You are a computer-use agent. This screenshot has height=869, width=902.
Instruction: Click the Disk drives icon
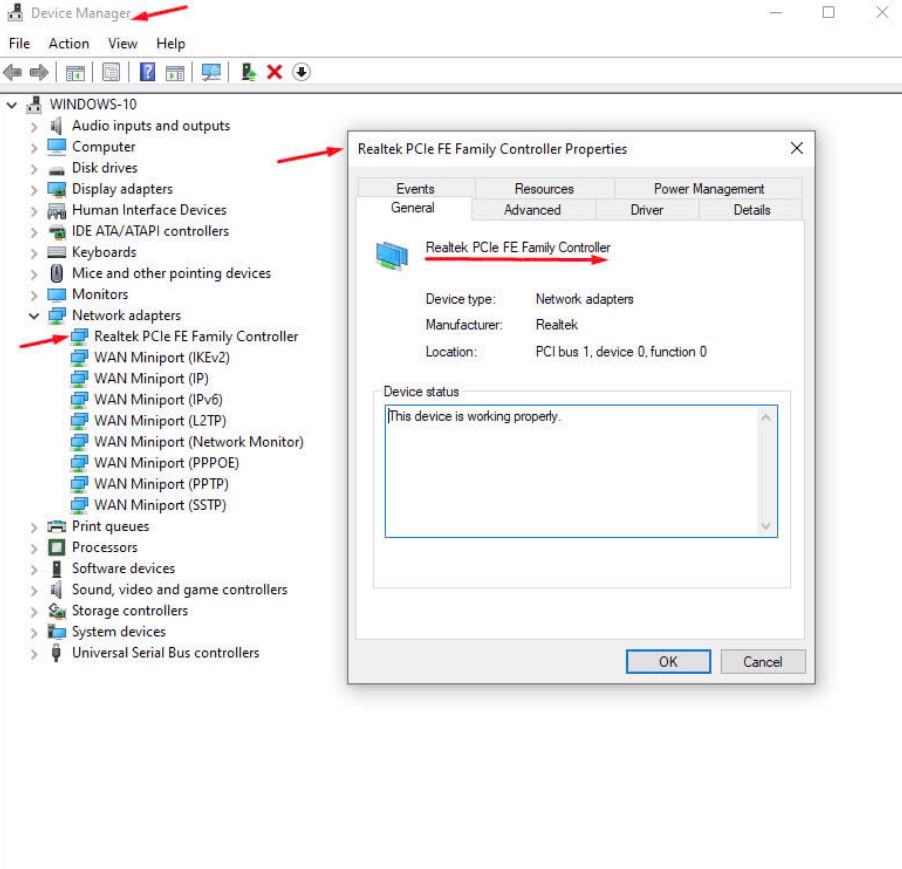56,169
